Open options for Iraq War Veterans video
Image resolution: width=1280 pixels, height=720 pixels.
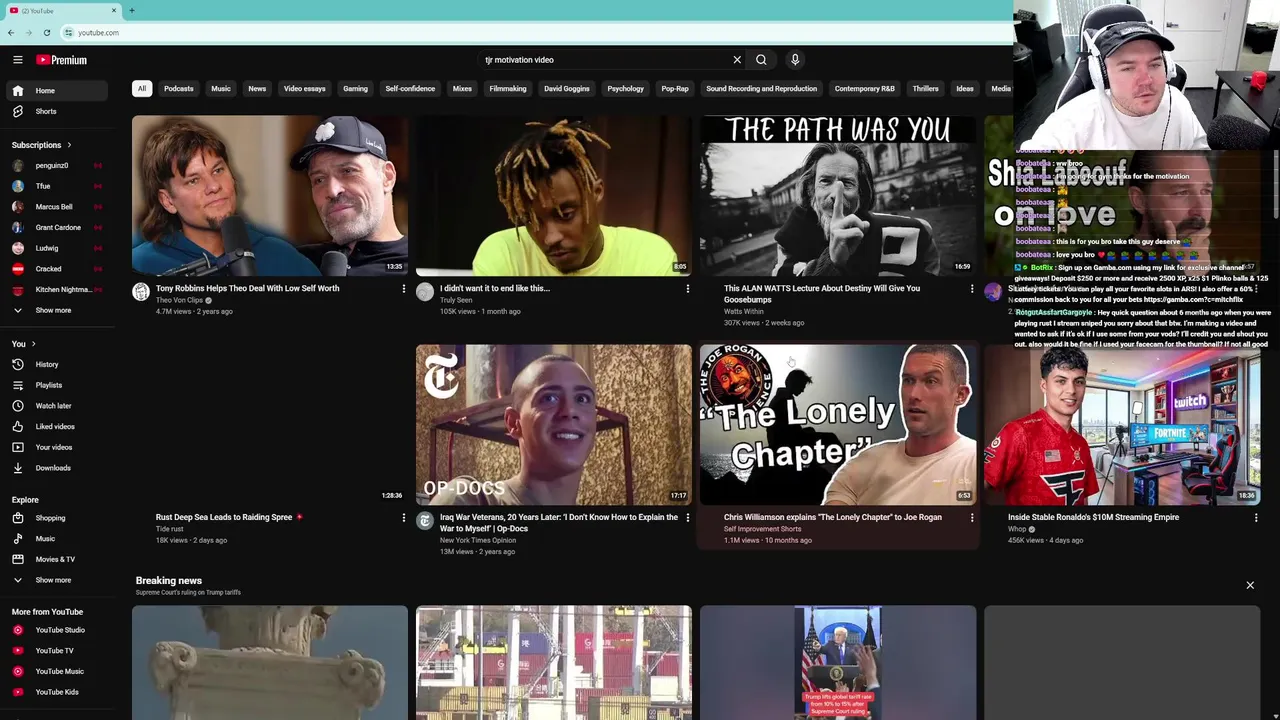tap(688, 518)
